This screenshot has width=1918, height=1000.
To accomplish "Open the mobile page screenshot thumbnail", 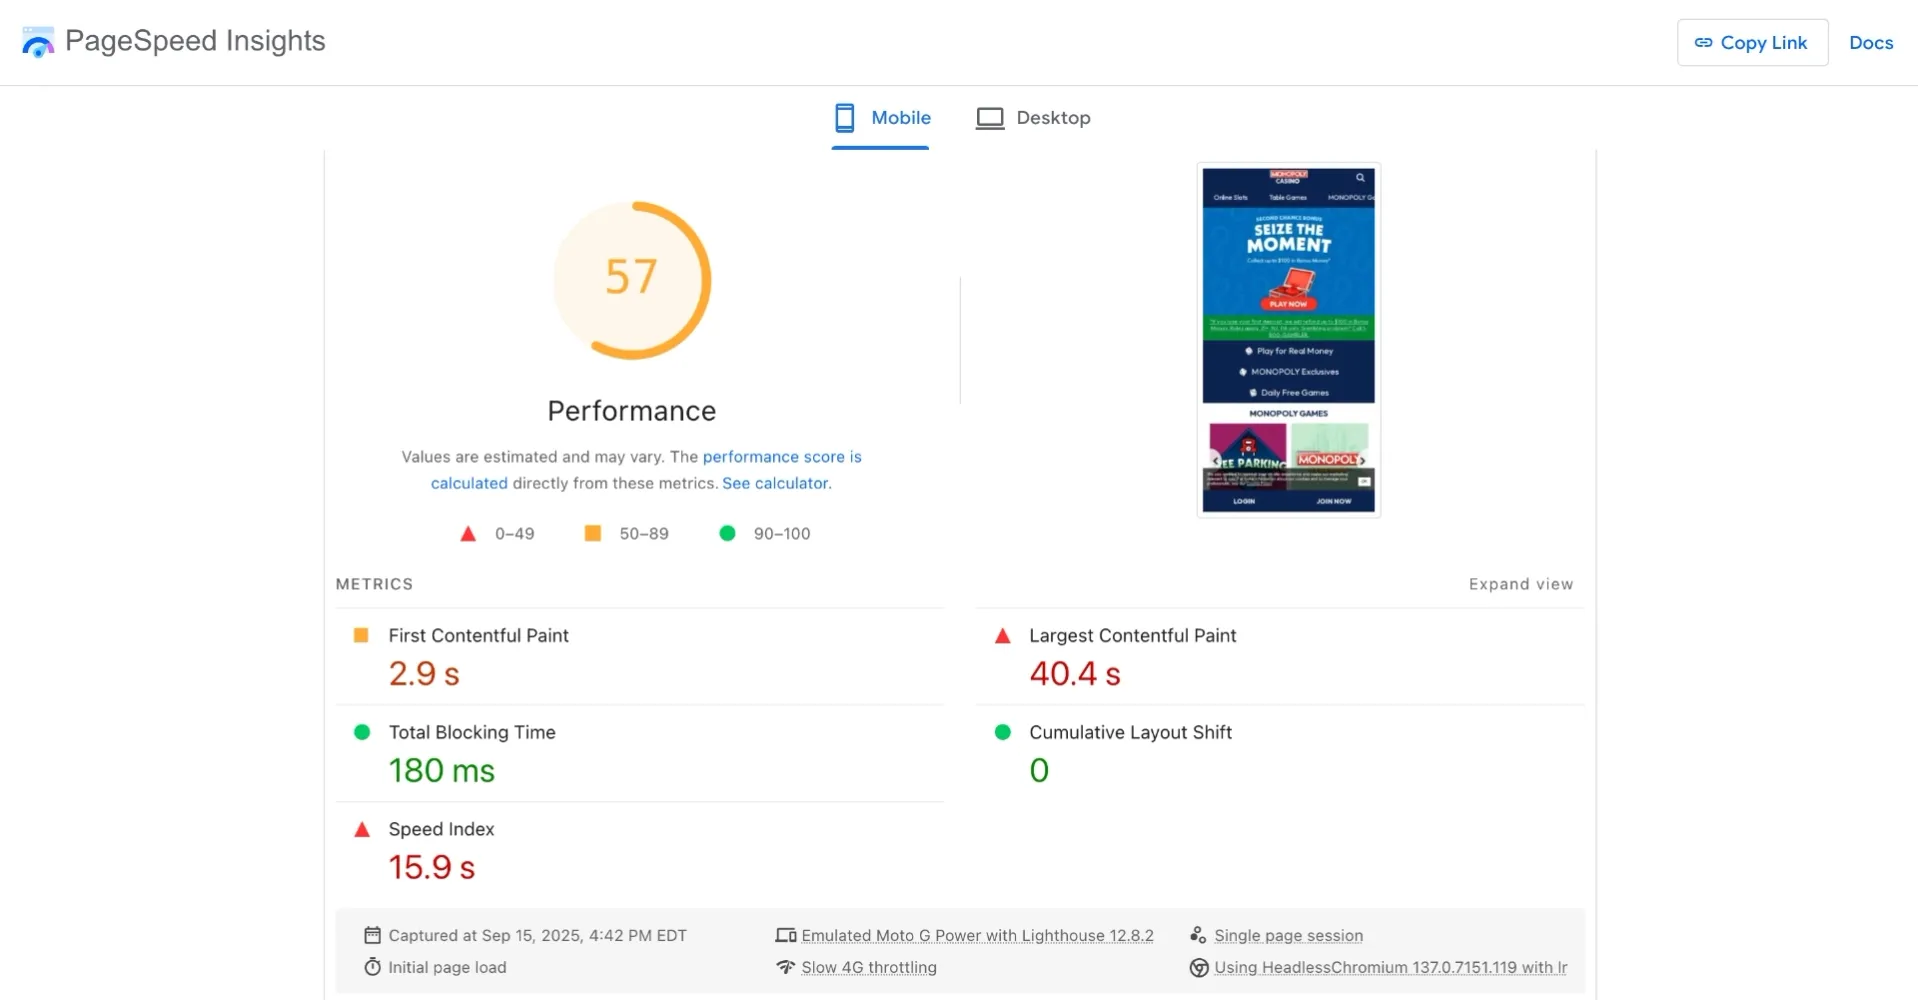I will tap(1288, 339).
